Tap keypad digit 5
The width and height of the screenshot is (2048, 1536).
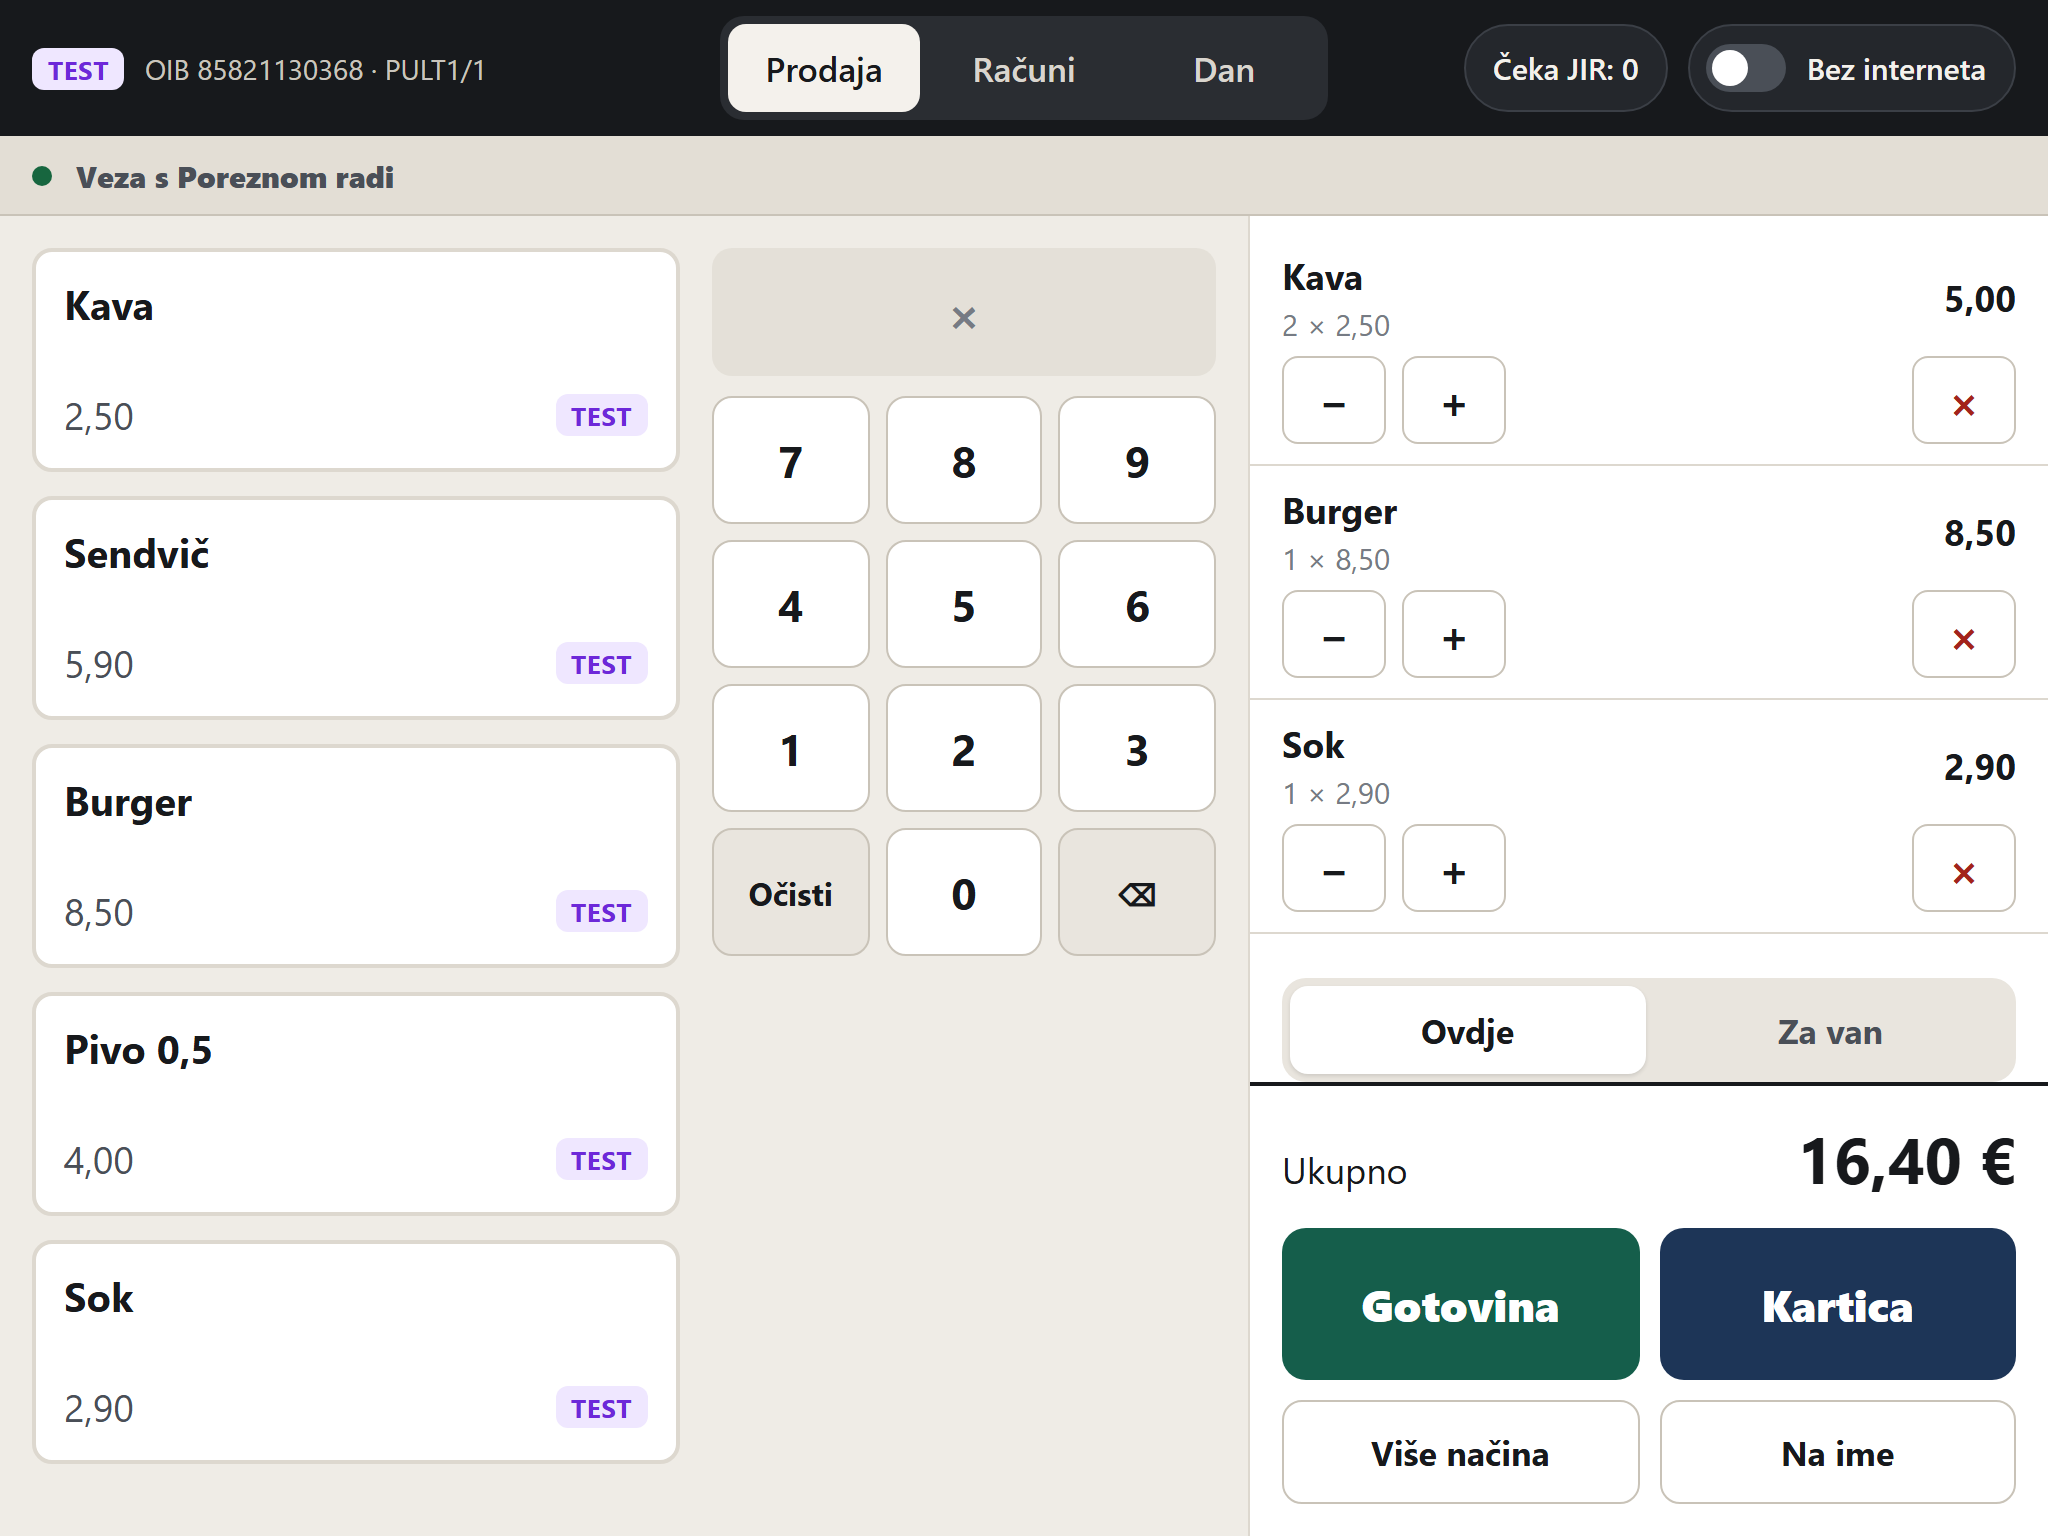pos(964,604)
